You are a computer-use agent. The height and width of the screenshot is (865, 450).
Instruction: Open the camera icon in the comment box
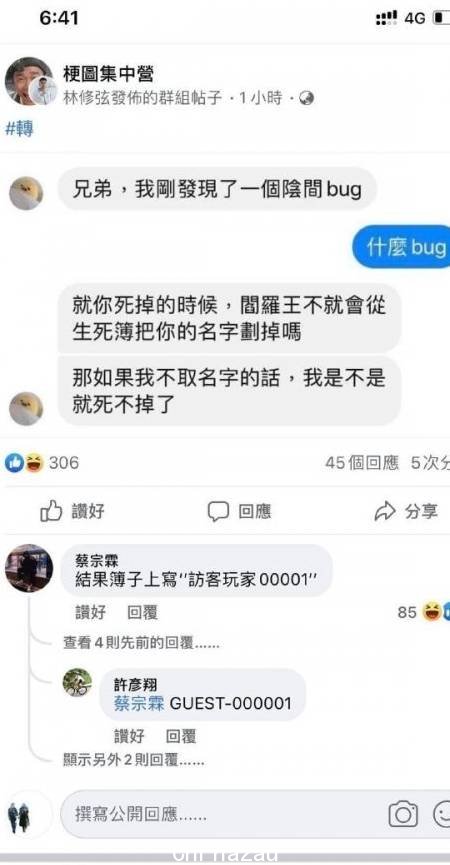[x=403, y=814]
